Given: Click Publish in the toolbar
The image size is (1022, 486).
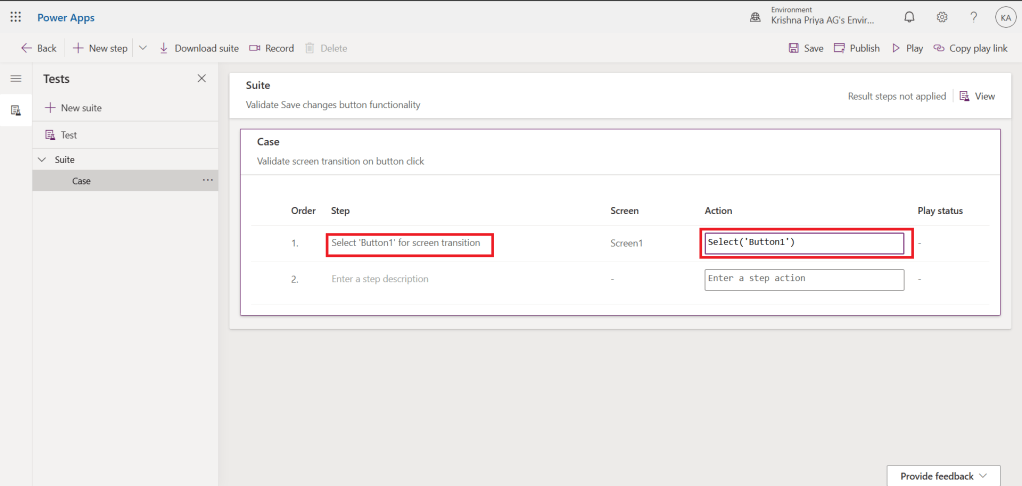Looking at the screenshot, I should click(x=857, y=48).
